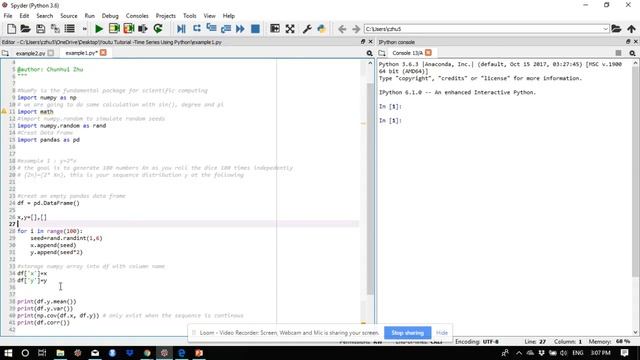Open the Tools menu
Viewport: 640px width, 360px height.
click(189, 16)
